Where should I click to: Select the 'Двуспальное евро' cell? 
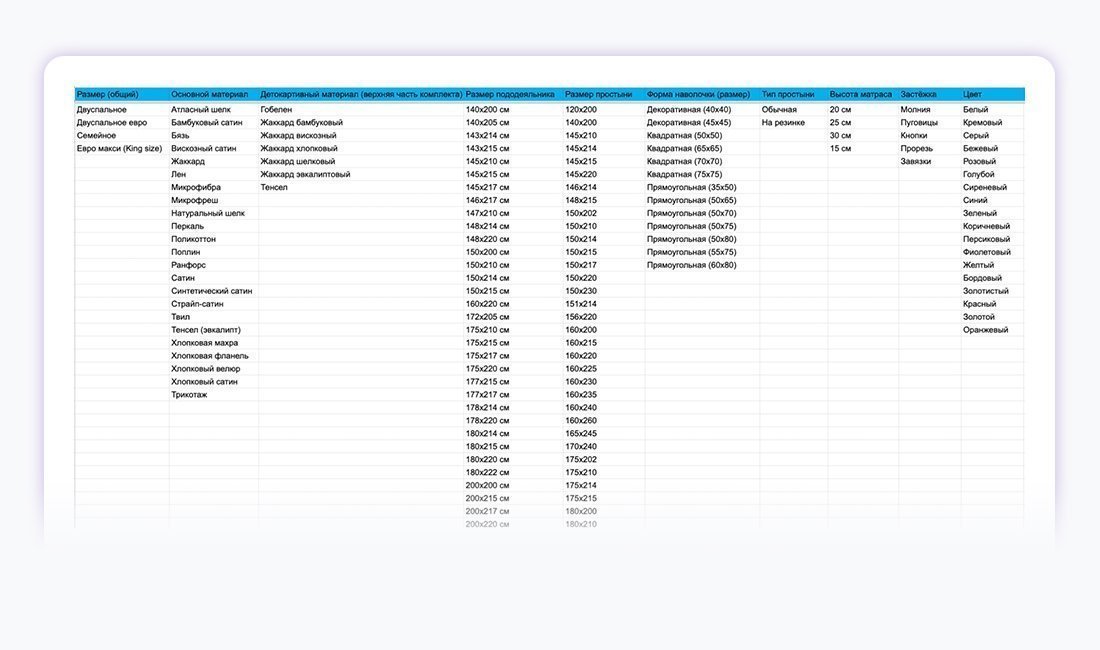click(112, 123)
